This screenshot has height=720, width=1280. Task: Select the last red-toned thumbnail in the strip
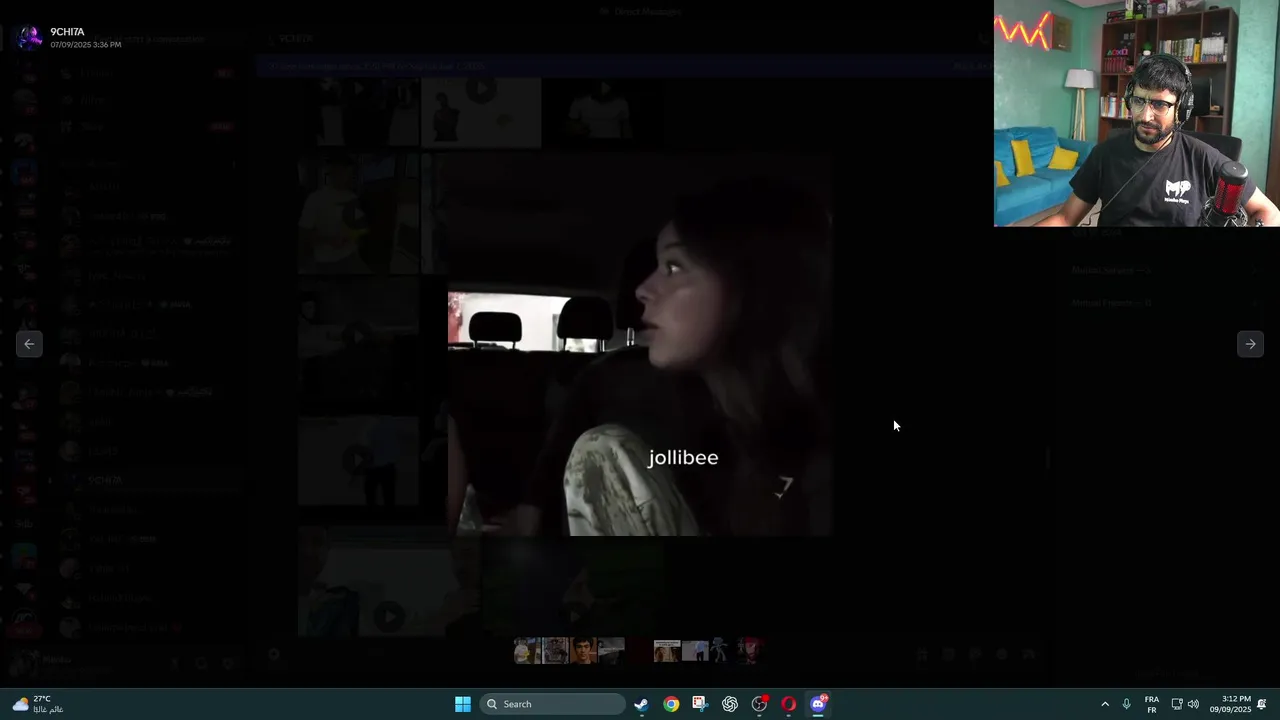click(x=751, y=650)
